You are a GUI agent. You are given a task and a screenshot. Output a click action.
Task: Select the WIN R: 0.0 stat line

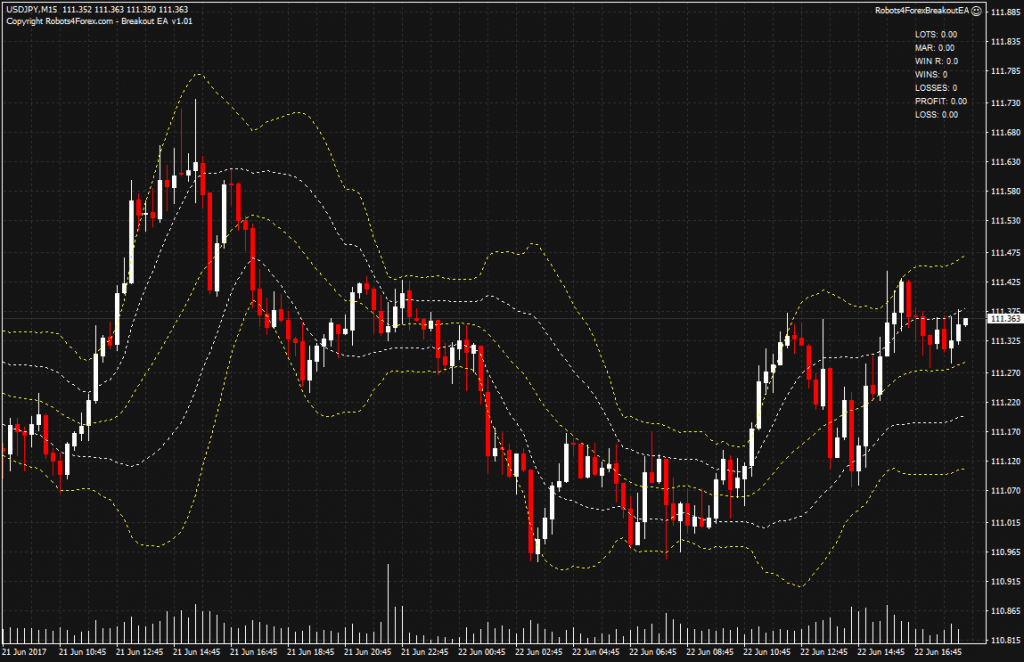[936, 61]
